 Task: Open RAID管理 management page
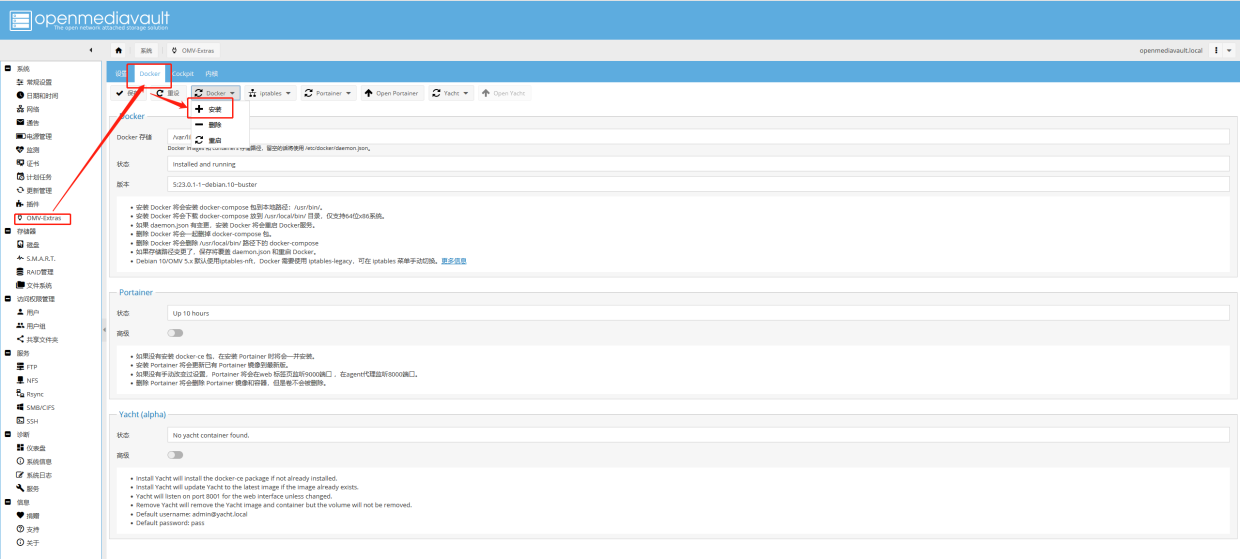pyautogui.click(x=41, y=271)
